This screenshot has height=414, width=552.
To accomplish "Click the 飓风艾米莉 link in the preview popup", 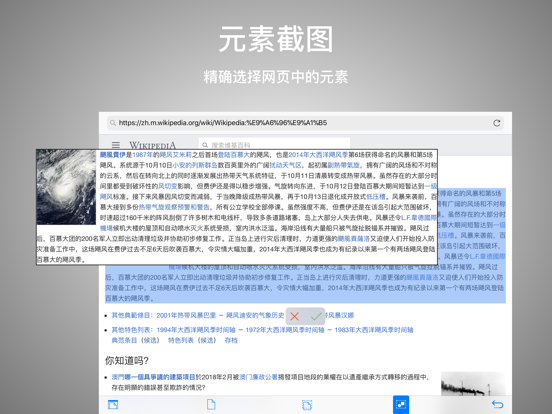I will (175, 155).
